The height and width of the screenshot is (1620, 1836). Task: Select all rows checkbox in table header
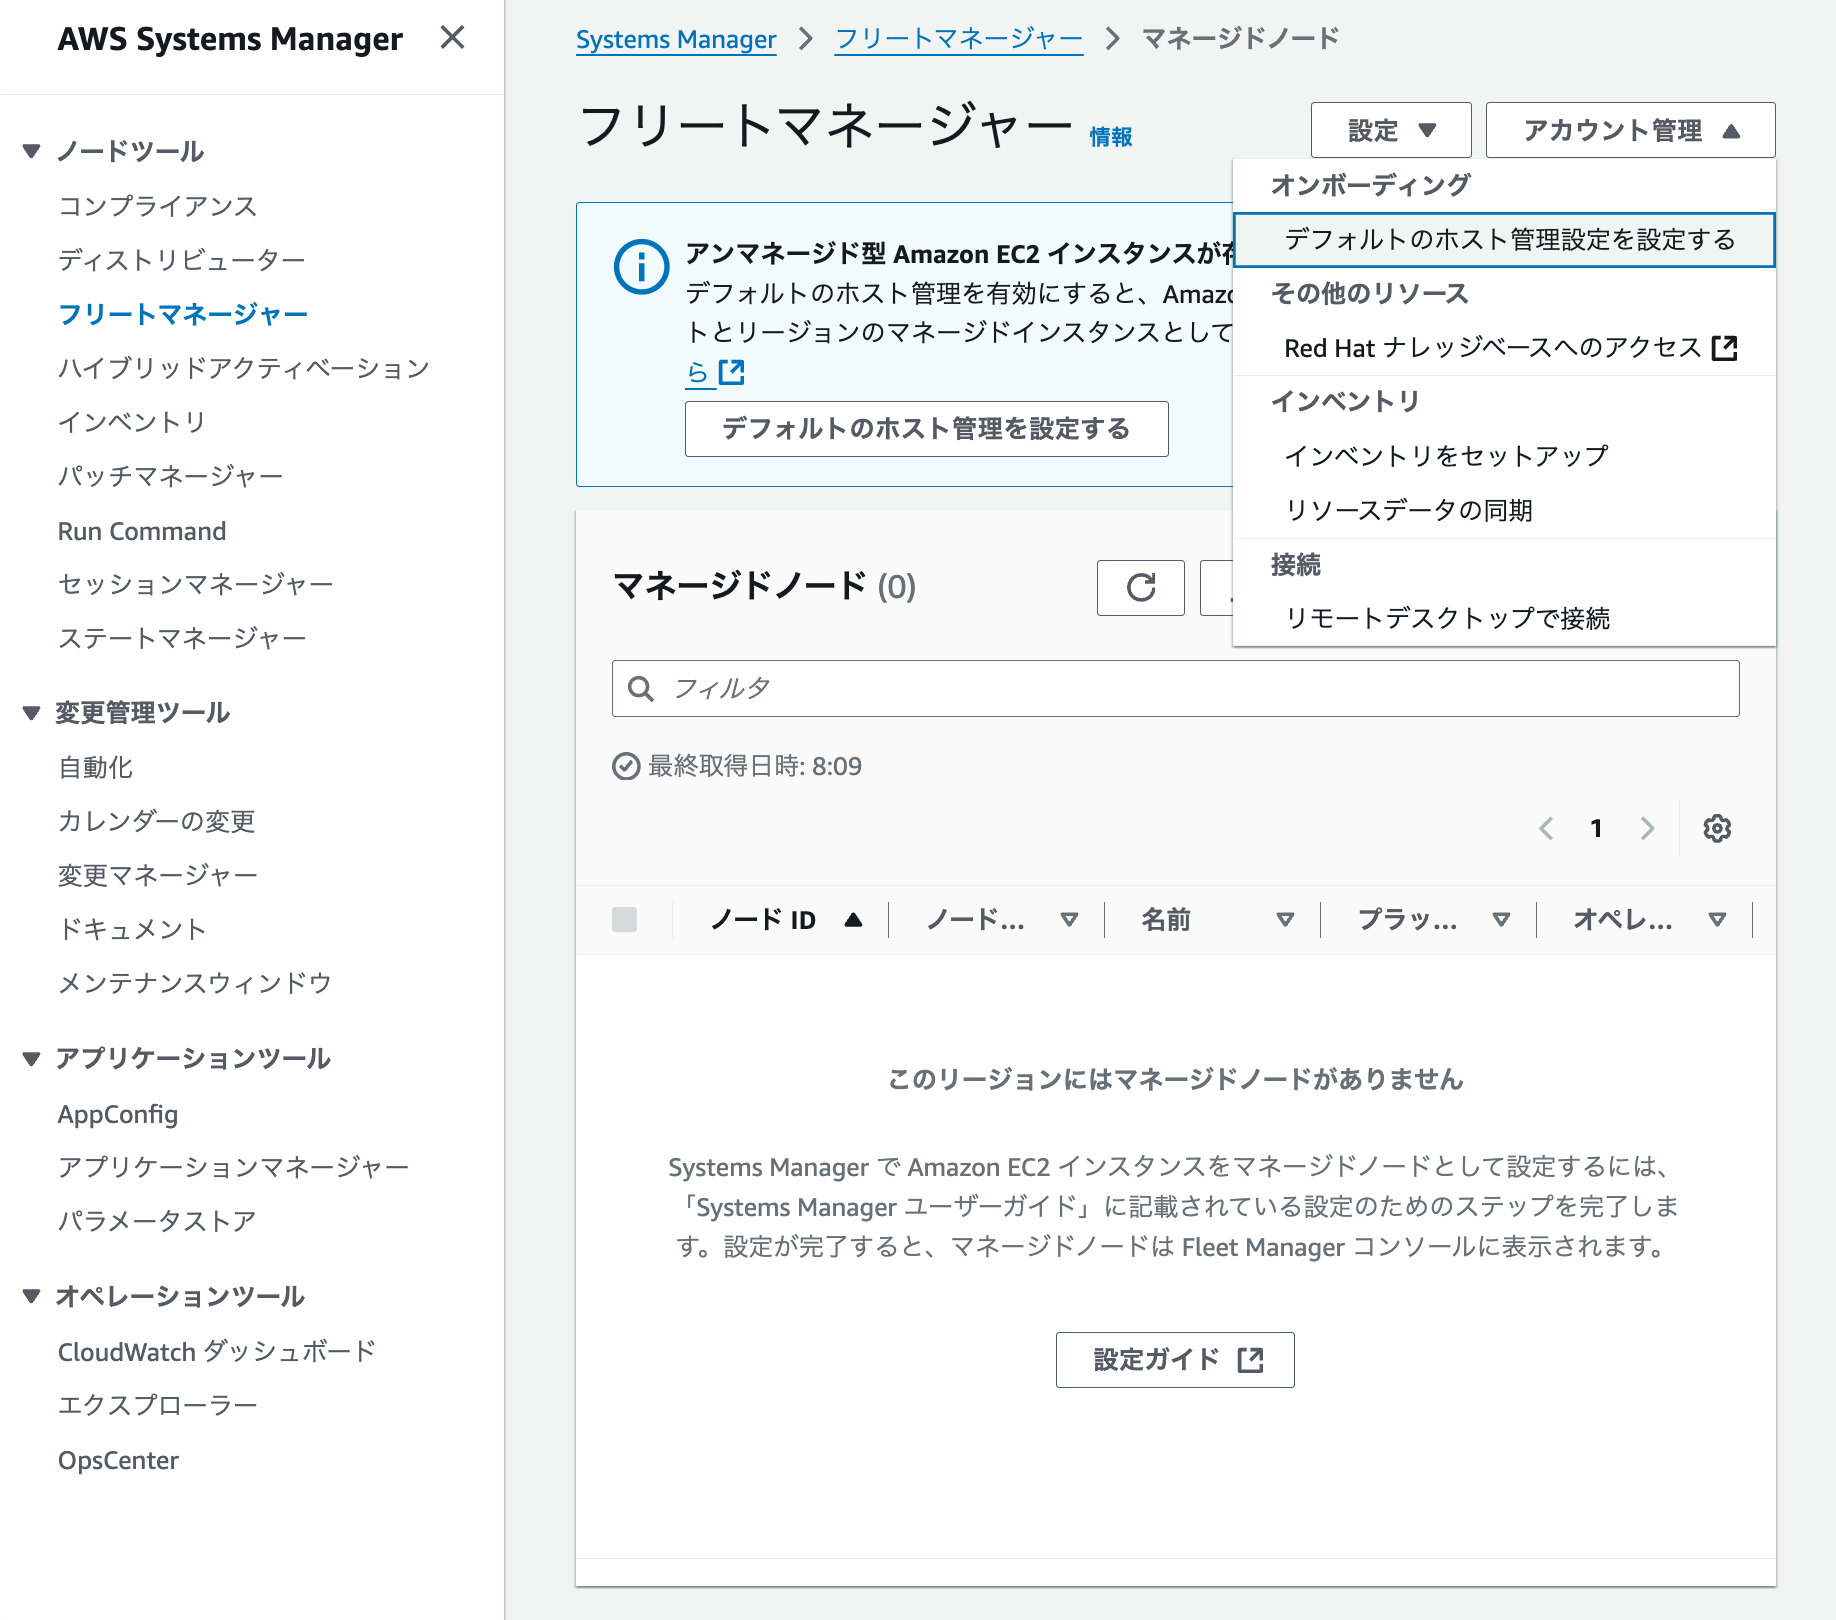624,919
